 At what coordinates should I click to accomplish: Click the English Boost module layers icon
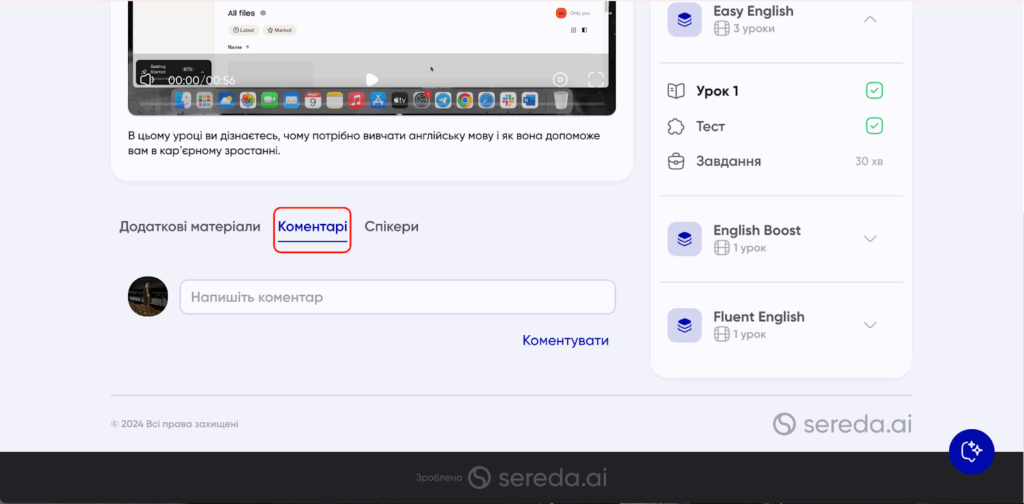point(684,239)
